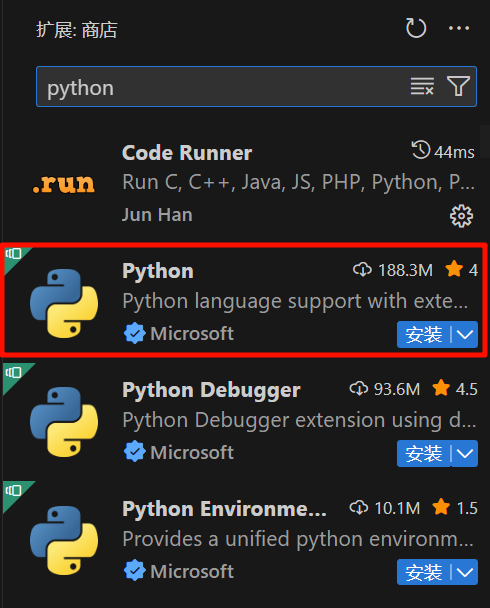Expand install options for Python Debugger
Image resolution: width=490 pixels, height=608 pixels.
(x=465, y=453)
